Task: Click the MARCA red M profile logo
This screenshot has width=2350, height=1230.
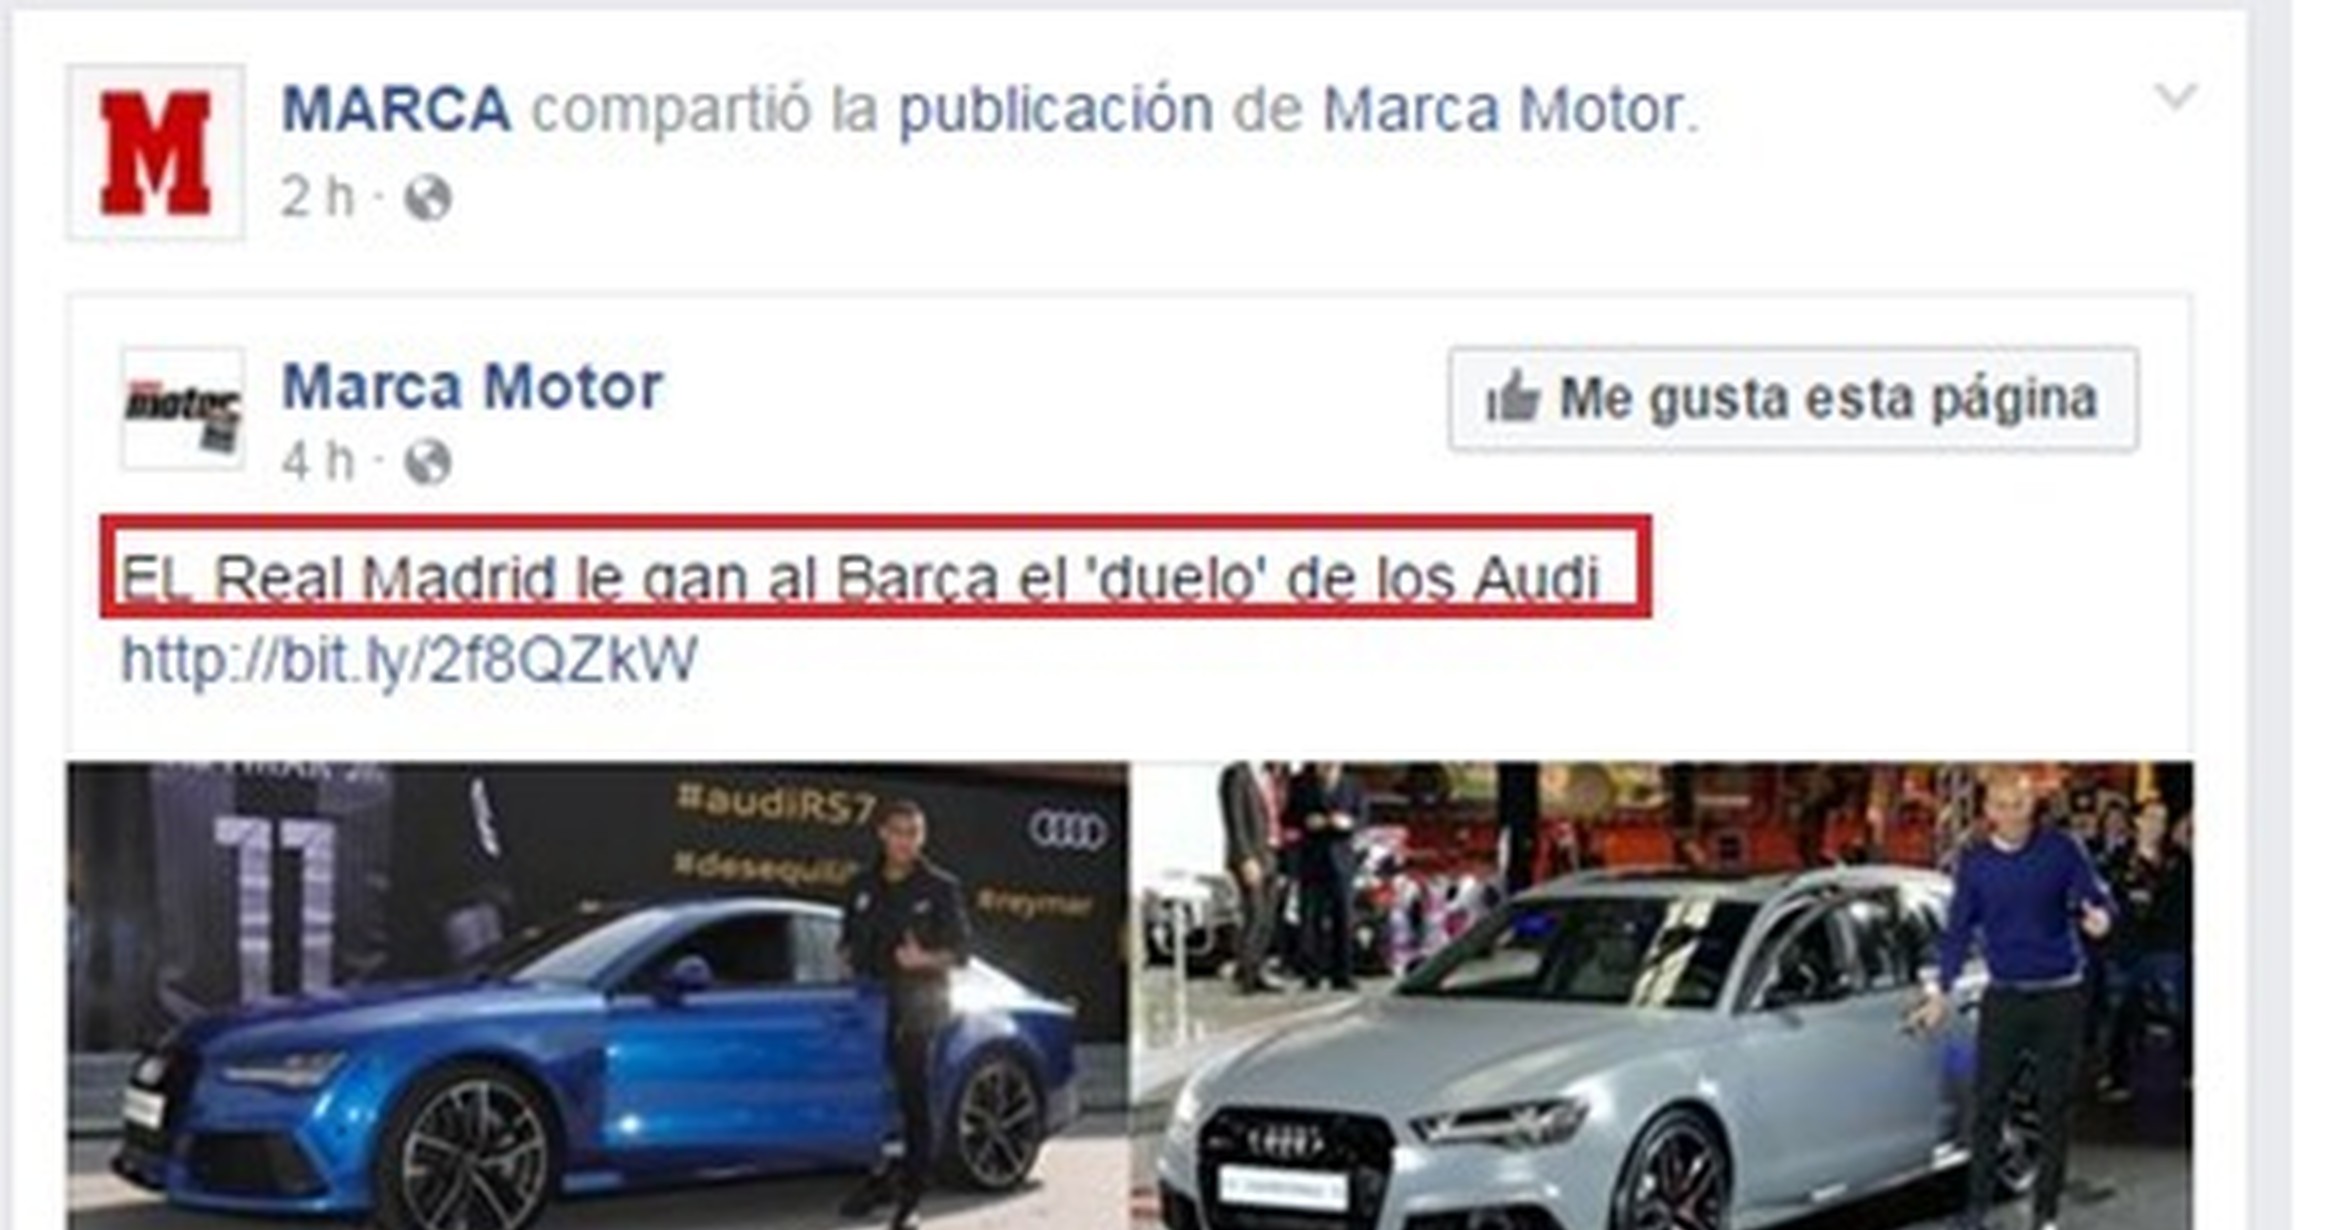Action: click(x=156, y=152)
